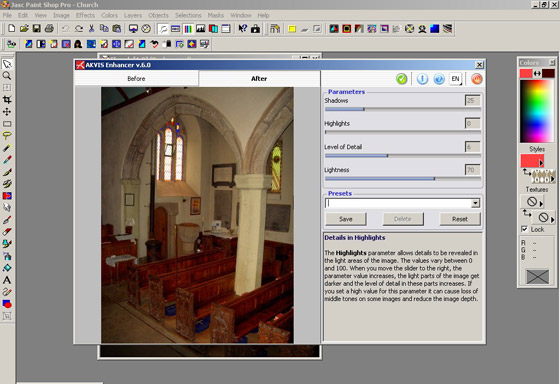Click the background dark color swatch
The height and width of the screenshot is (384, 560).
pos(548,73)
